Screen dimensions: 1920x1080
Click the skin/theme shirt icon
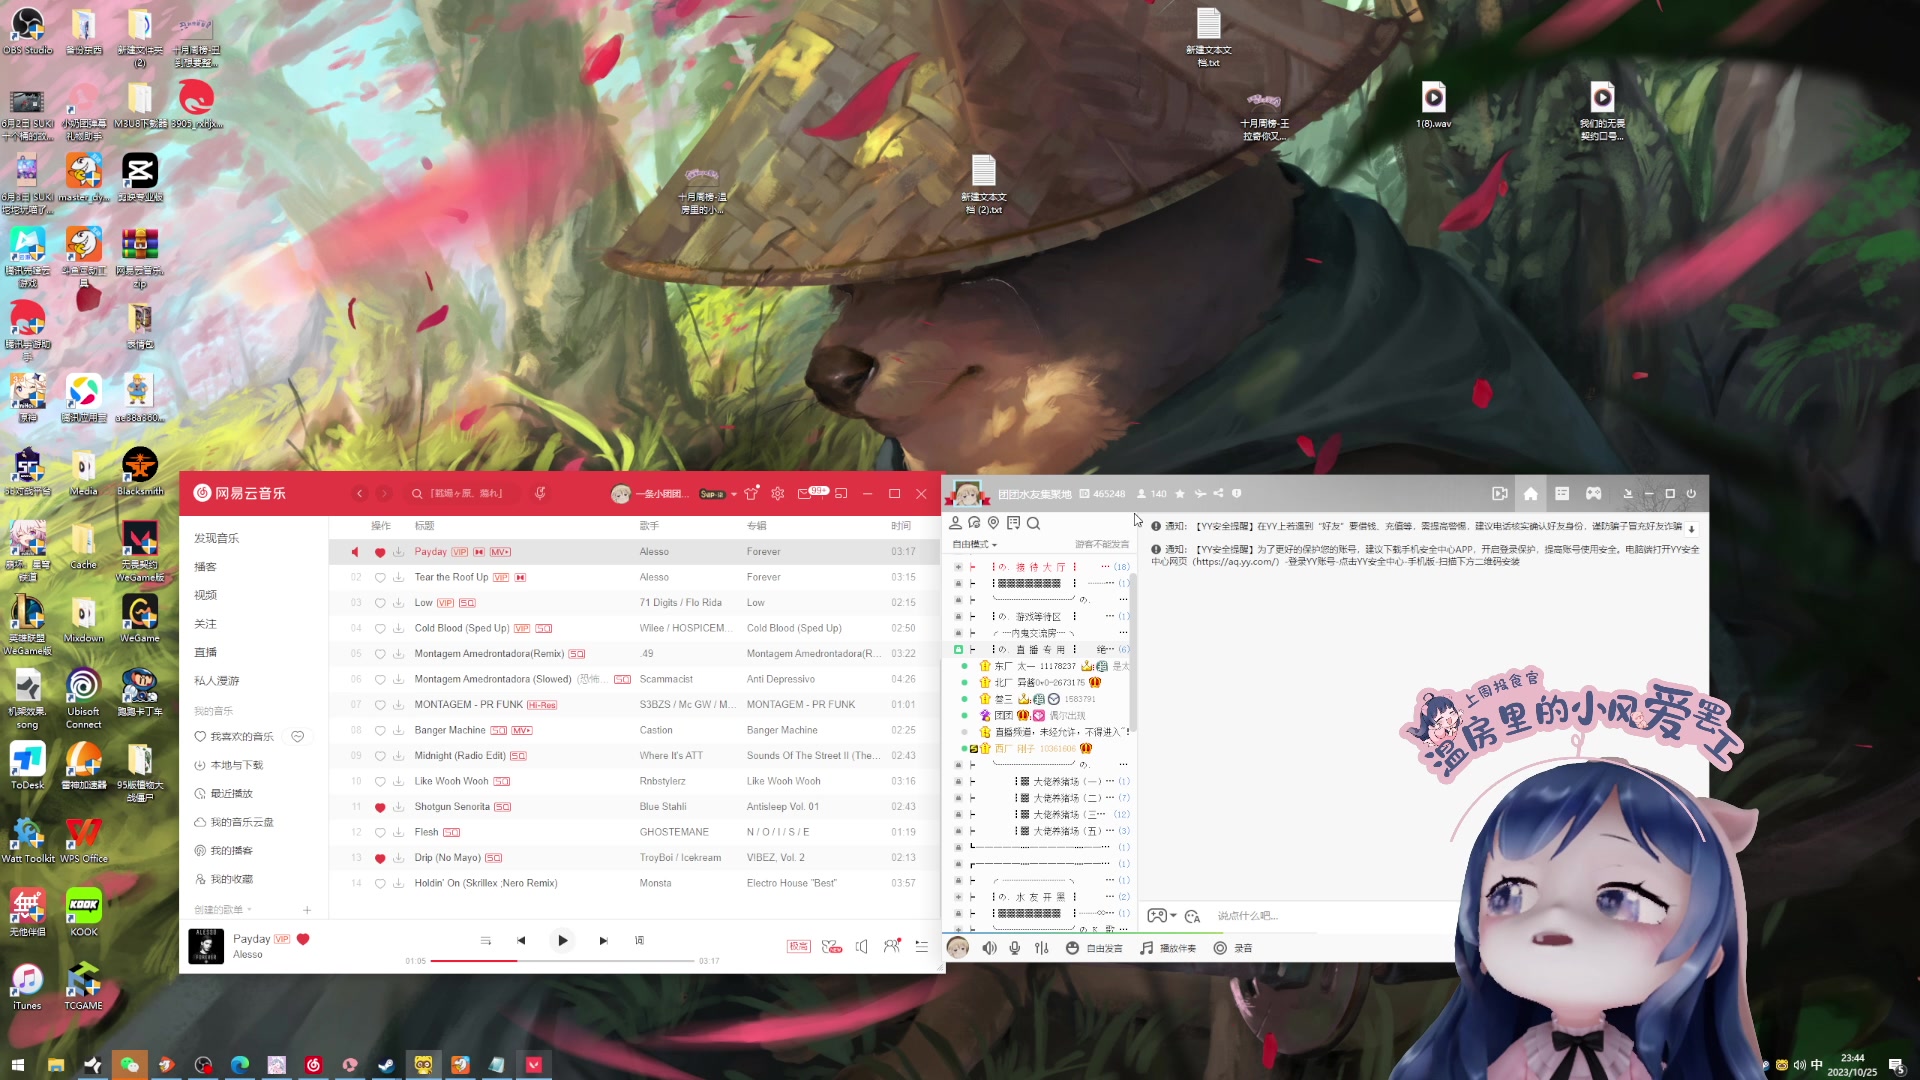(x=752, y=493)
